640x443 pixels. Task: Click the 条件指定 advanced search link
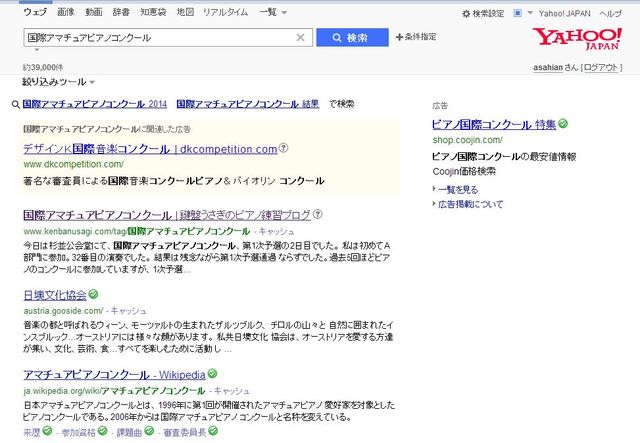tap(420, 37)
